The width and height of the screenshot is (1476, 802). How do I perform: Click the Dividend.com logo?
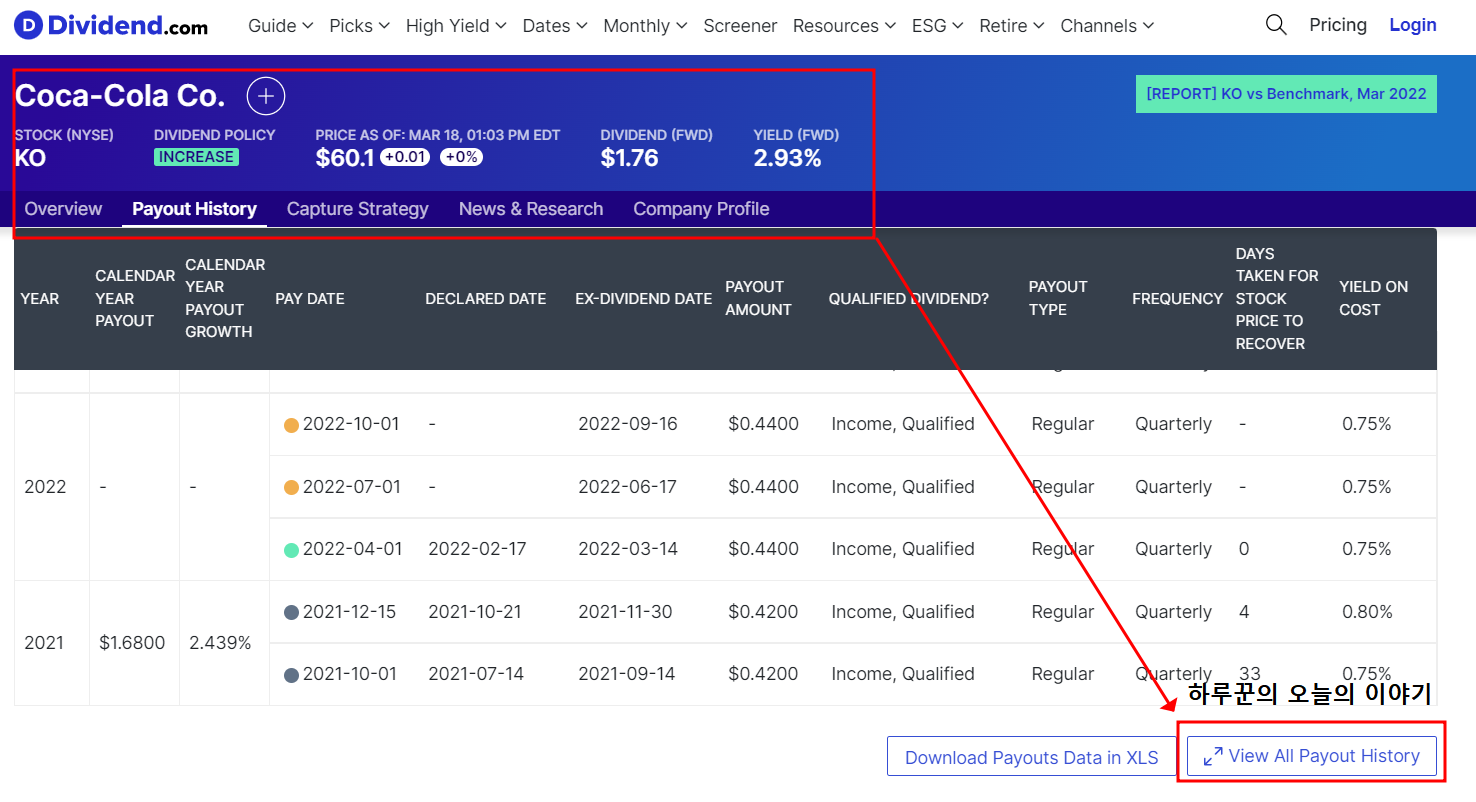coord(112,25)
